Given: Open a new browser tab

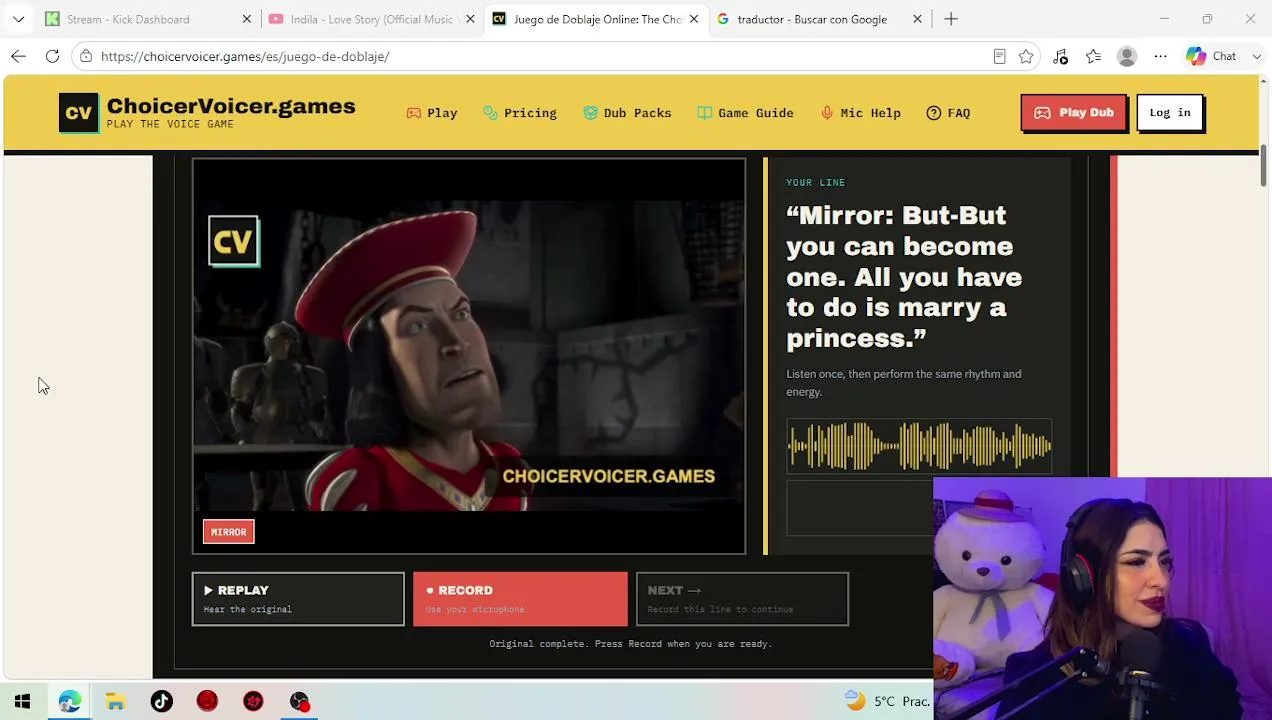Looking at the screenshot, I should click(951, 19).
